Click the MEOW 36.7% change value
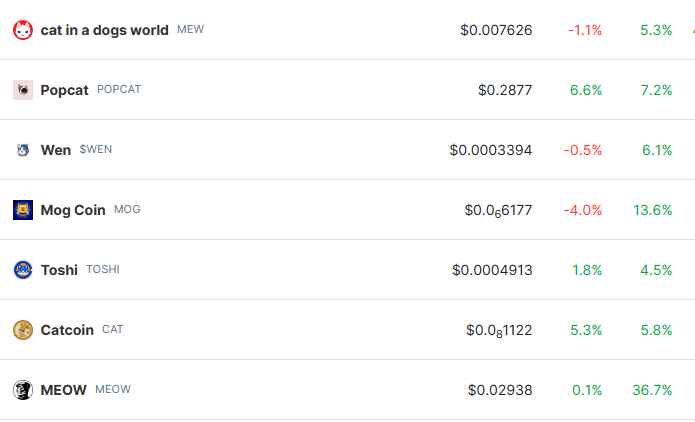This screenshot has height=422, width=695. pyautogui.click(x=652, y=390)
